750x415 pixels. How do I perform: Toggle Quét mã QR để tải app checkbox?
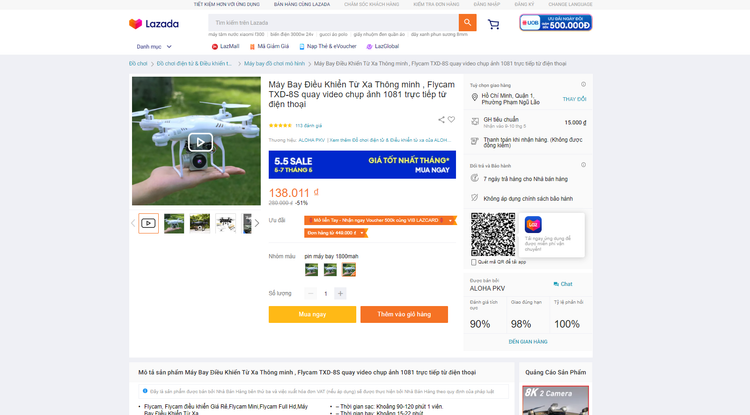(x=474, y=262)
